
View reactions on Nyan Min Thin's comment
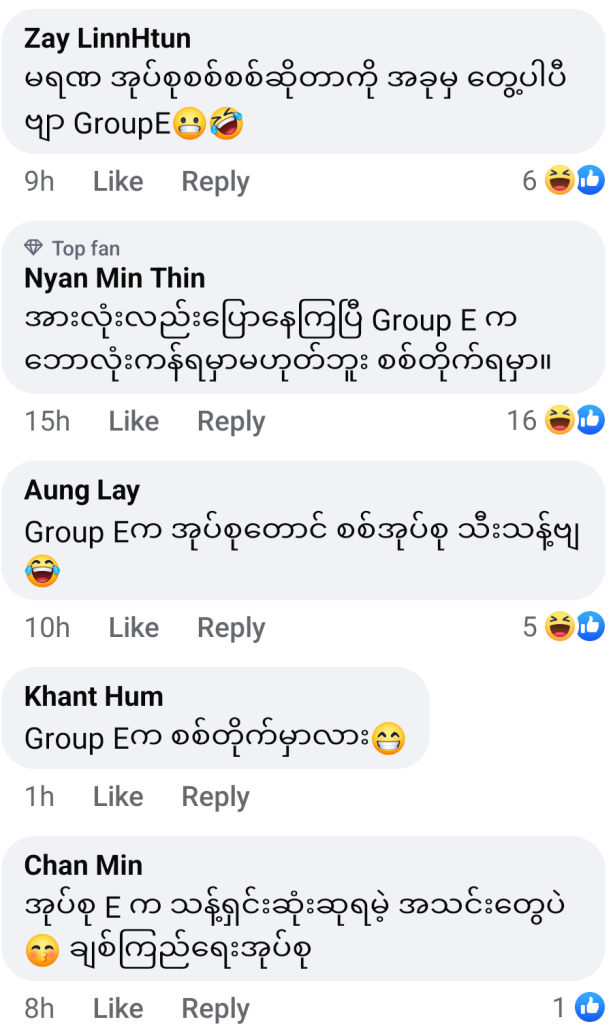click(x=575, y=421)
